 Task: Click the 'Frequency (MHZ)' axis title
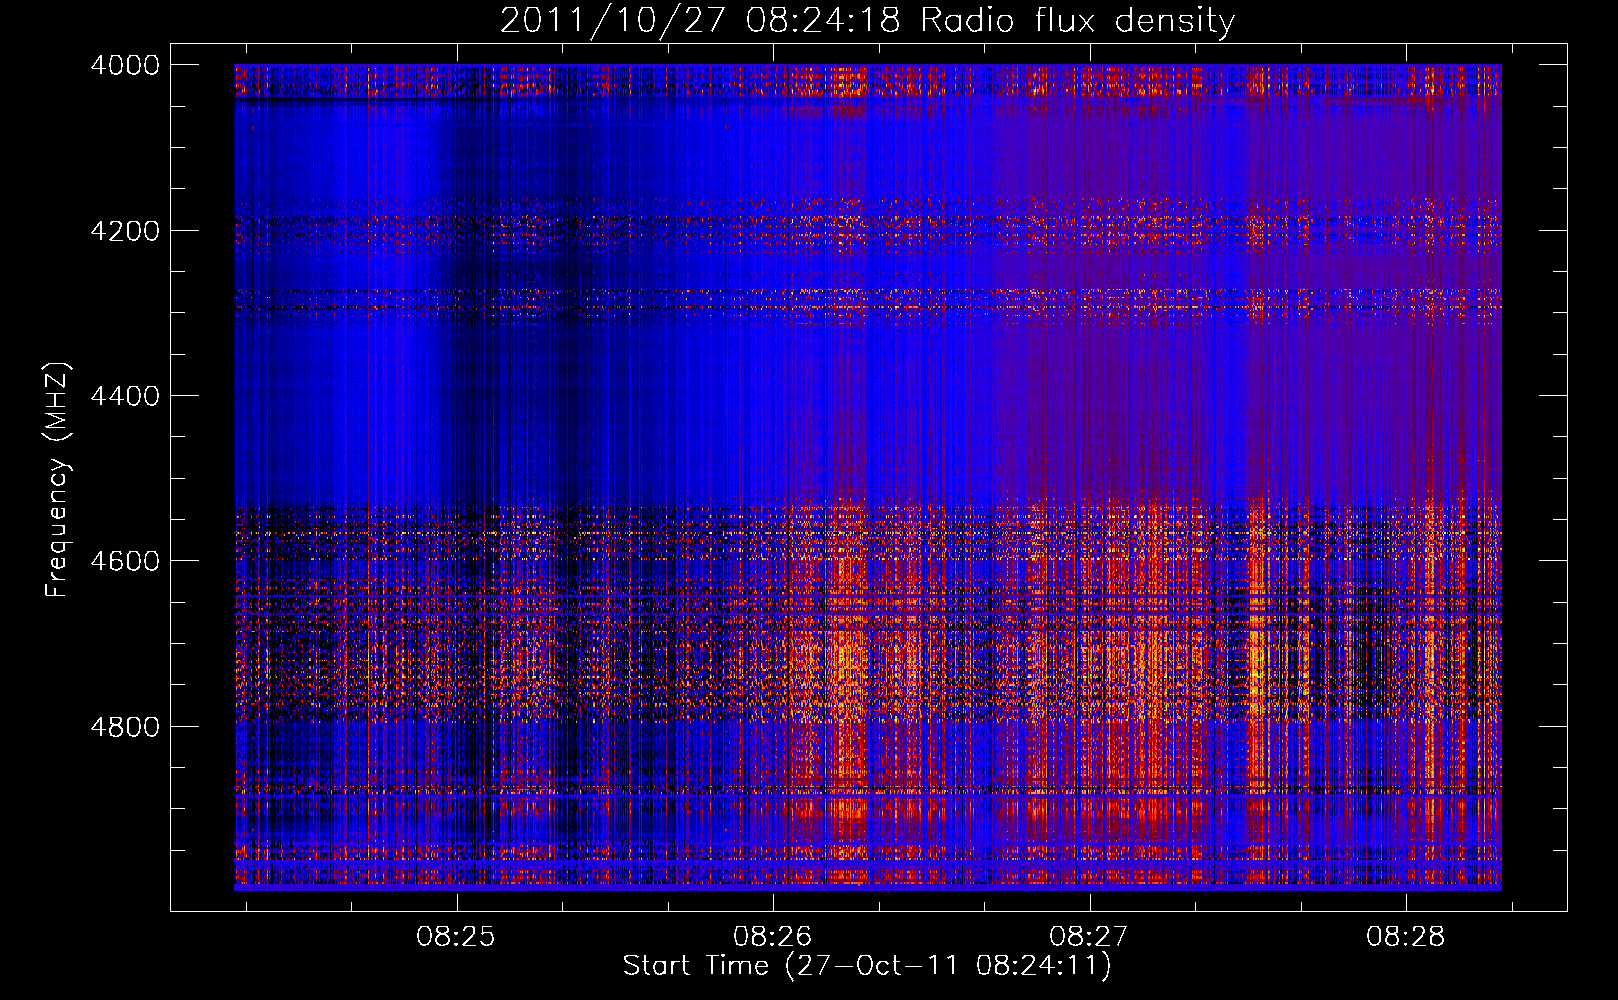coord(59,479)
